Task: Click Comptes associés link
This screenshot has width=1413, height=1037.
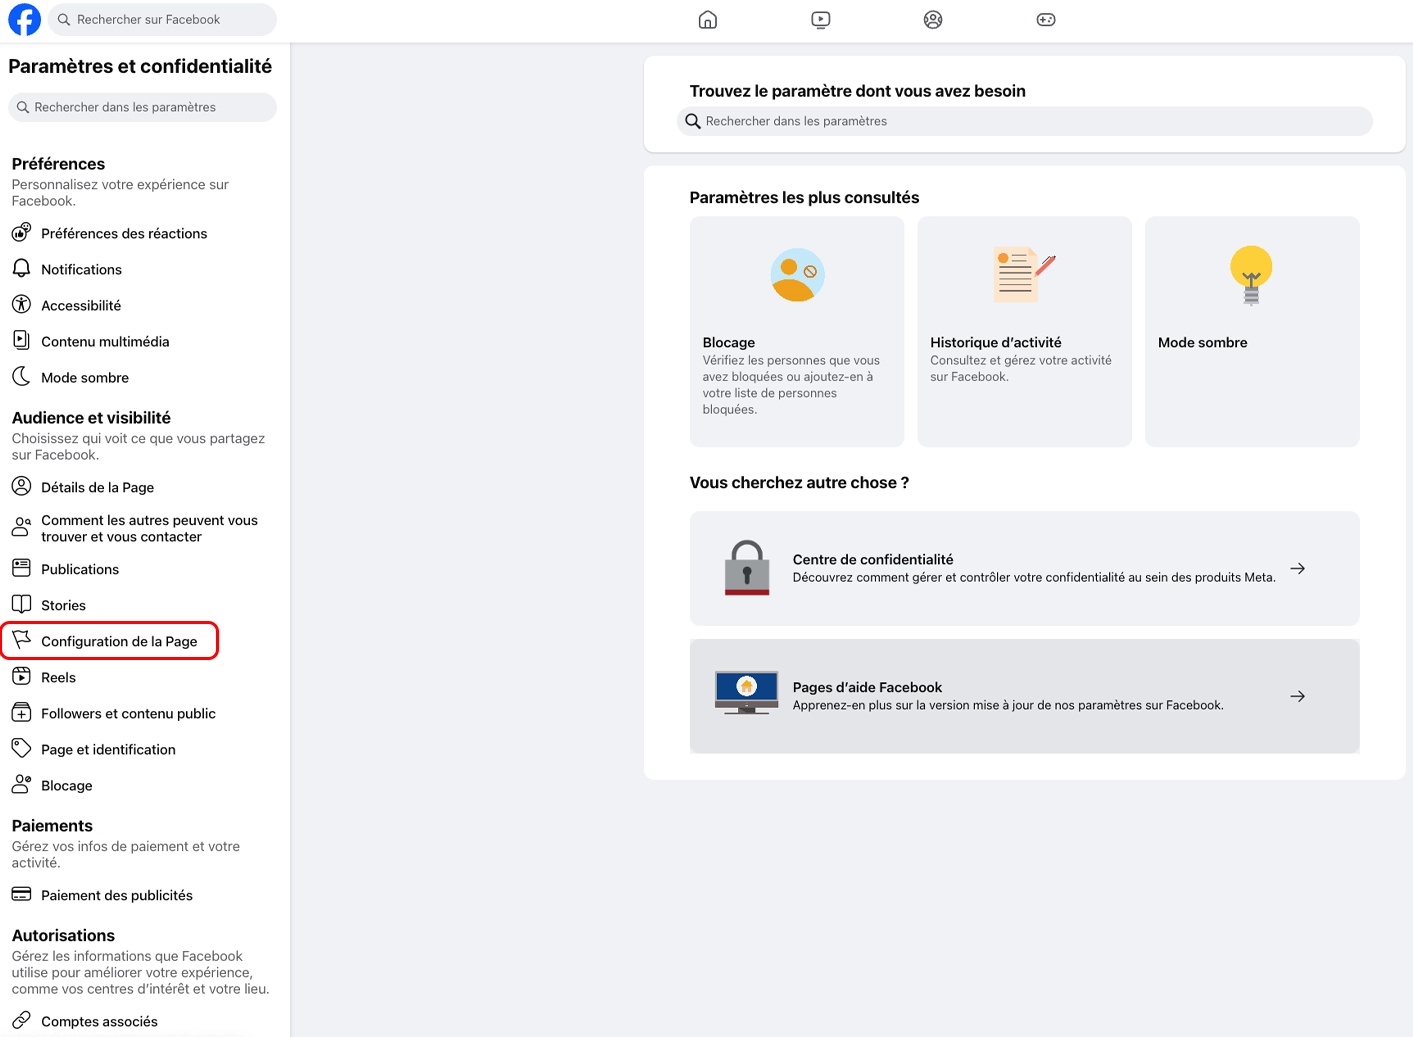Action: 99,1020
